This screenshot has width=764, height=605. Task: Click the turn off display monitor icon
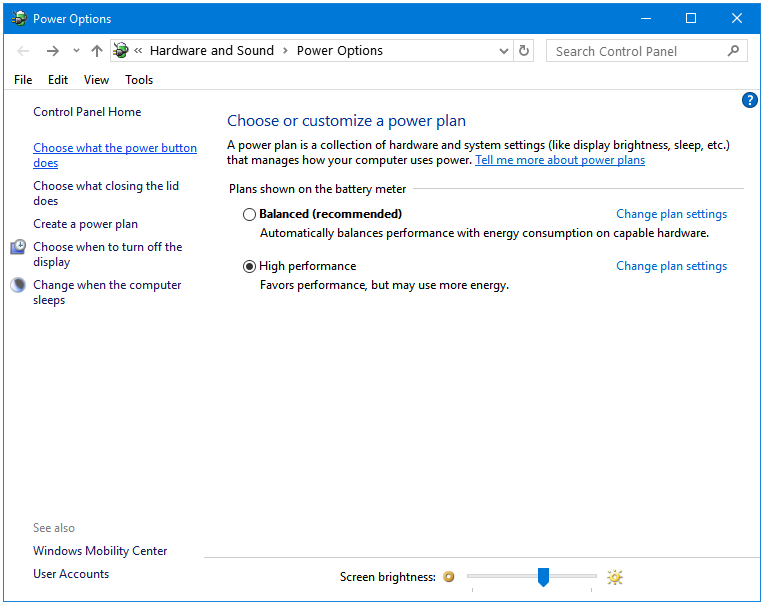pos(19,247)
